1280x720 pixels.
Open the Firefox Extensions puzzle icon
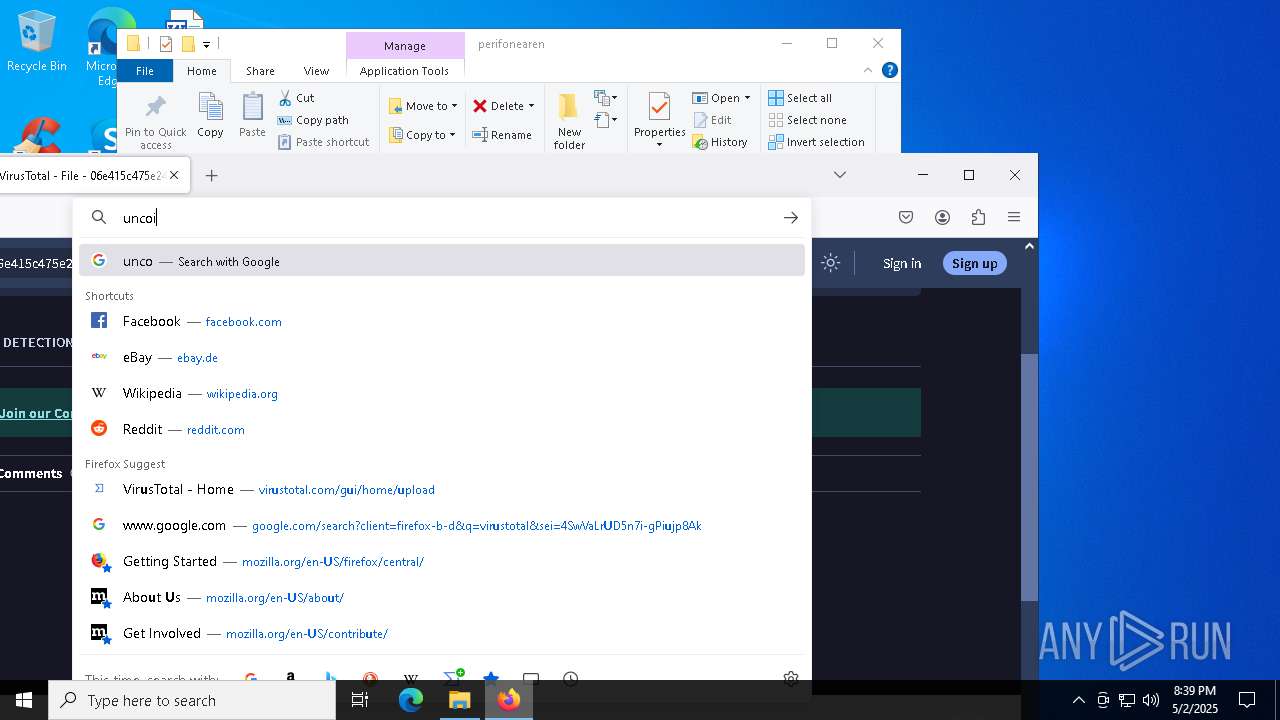pyautogui.click(x=978, y=217)
